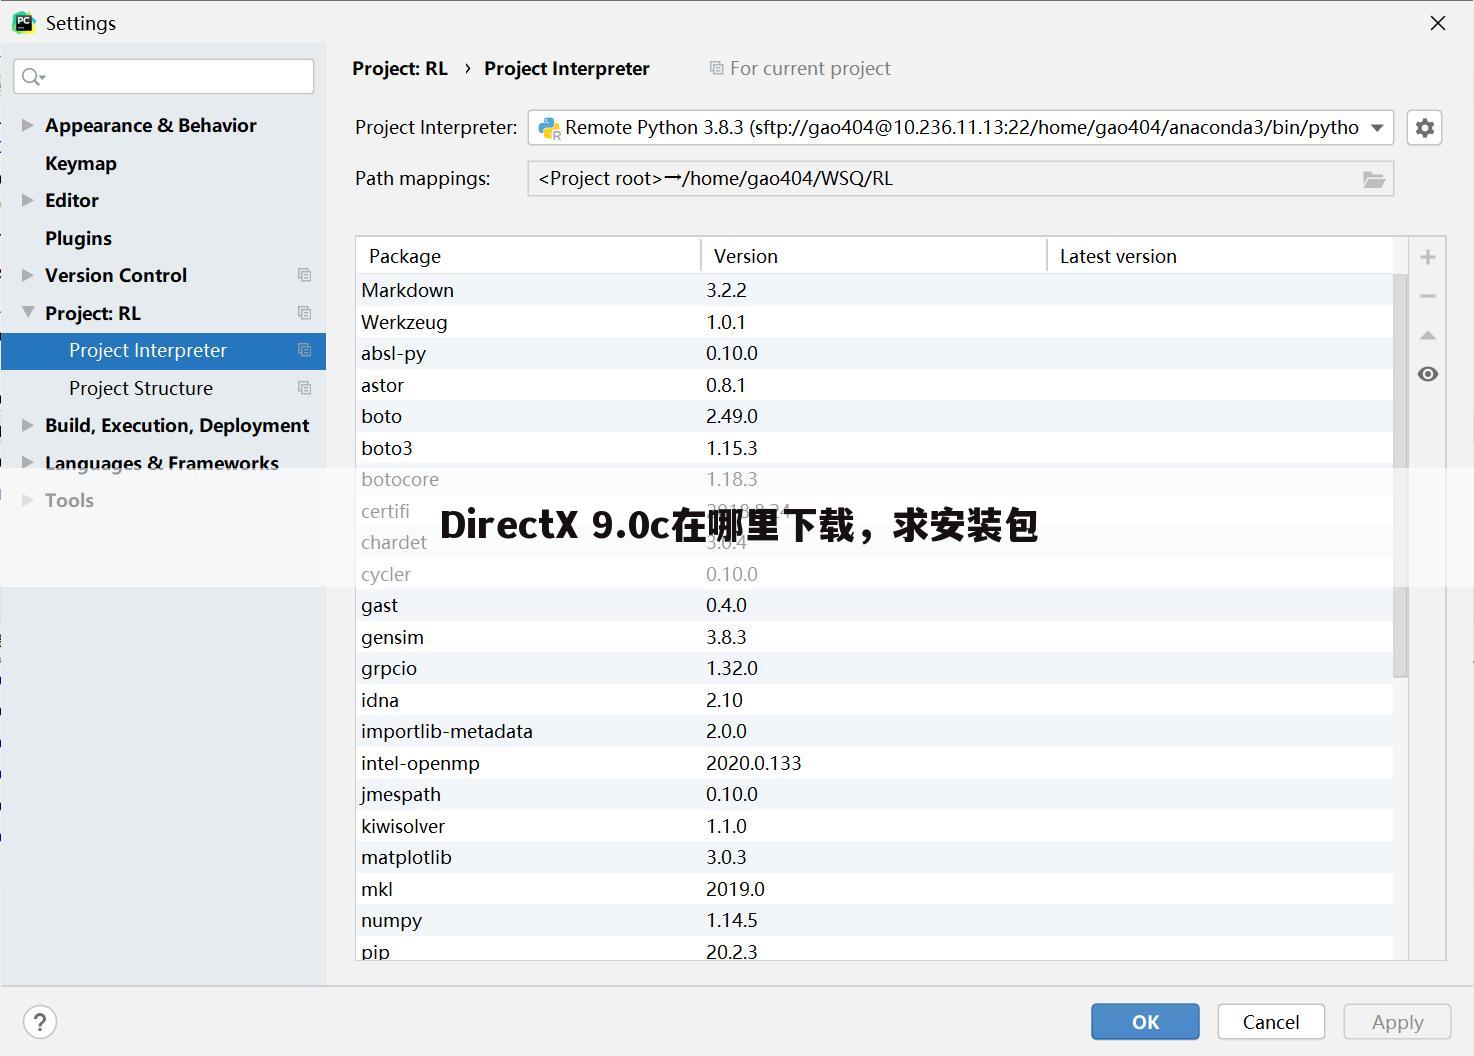Select the grpcio package row
Screen dimensions: 1474x1056
pyautogui.click(x=874, y=668)
